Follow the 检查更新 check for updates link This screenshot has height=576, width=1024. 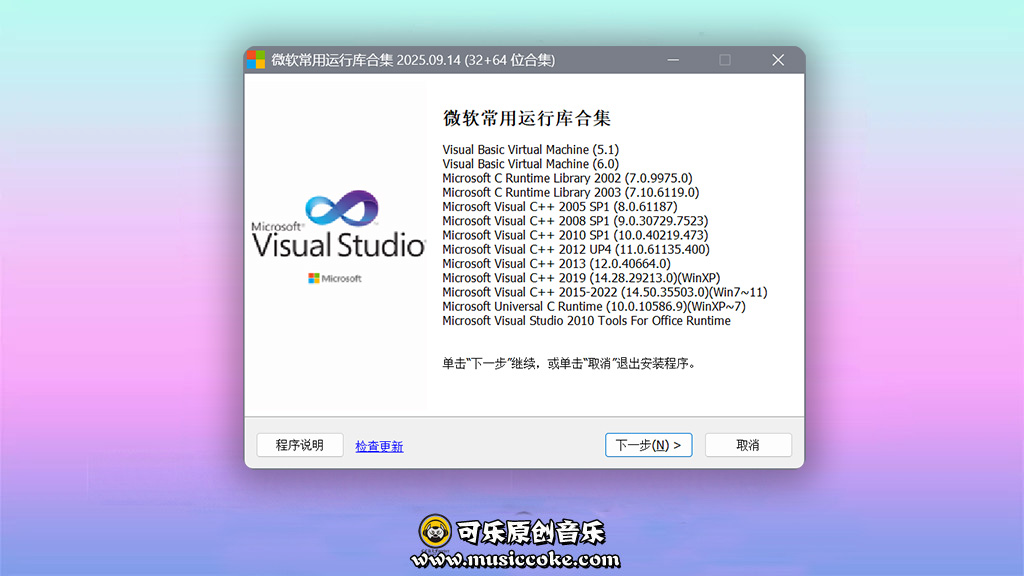pyautogui.click(x=379, y=446)
